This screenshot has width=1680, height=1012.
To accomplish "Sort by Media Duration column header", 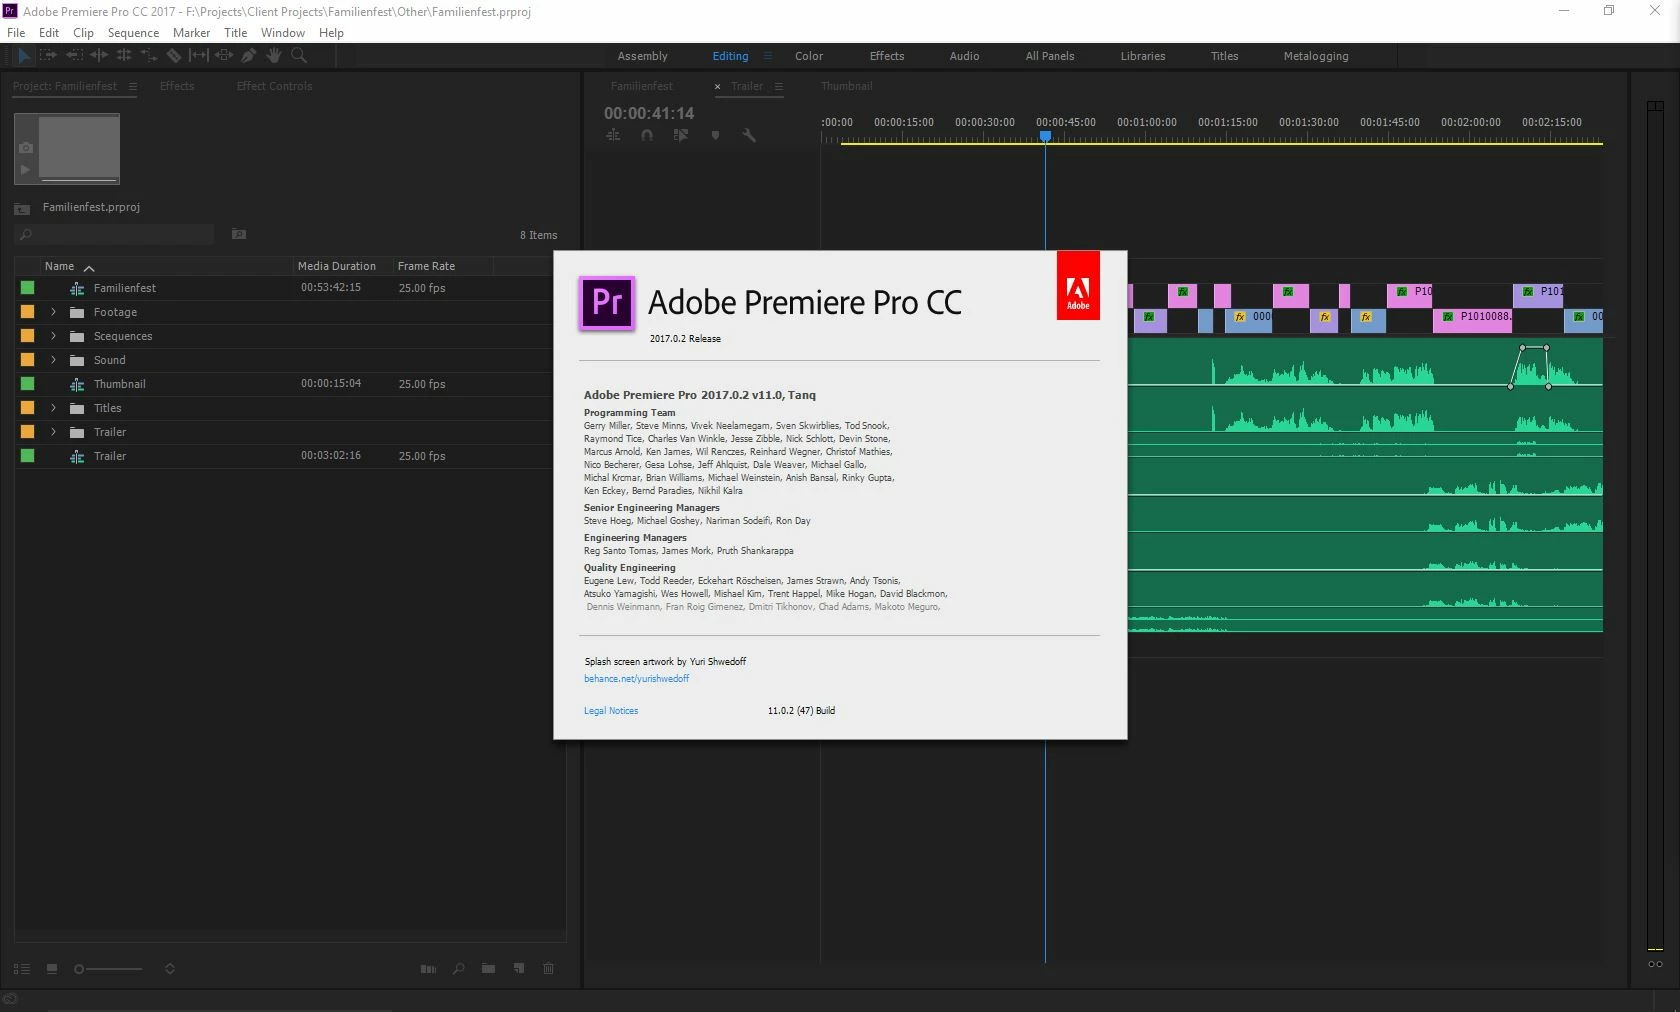I will (x=336, y=266).
